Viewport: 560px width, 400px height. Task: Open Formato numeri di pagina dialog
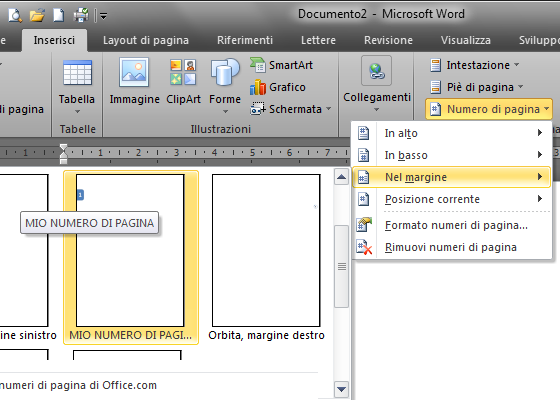tap(452, 225)
